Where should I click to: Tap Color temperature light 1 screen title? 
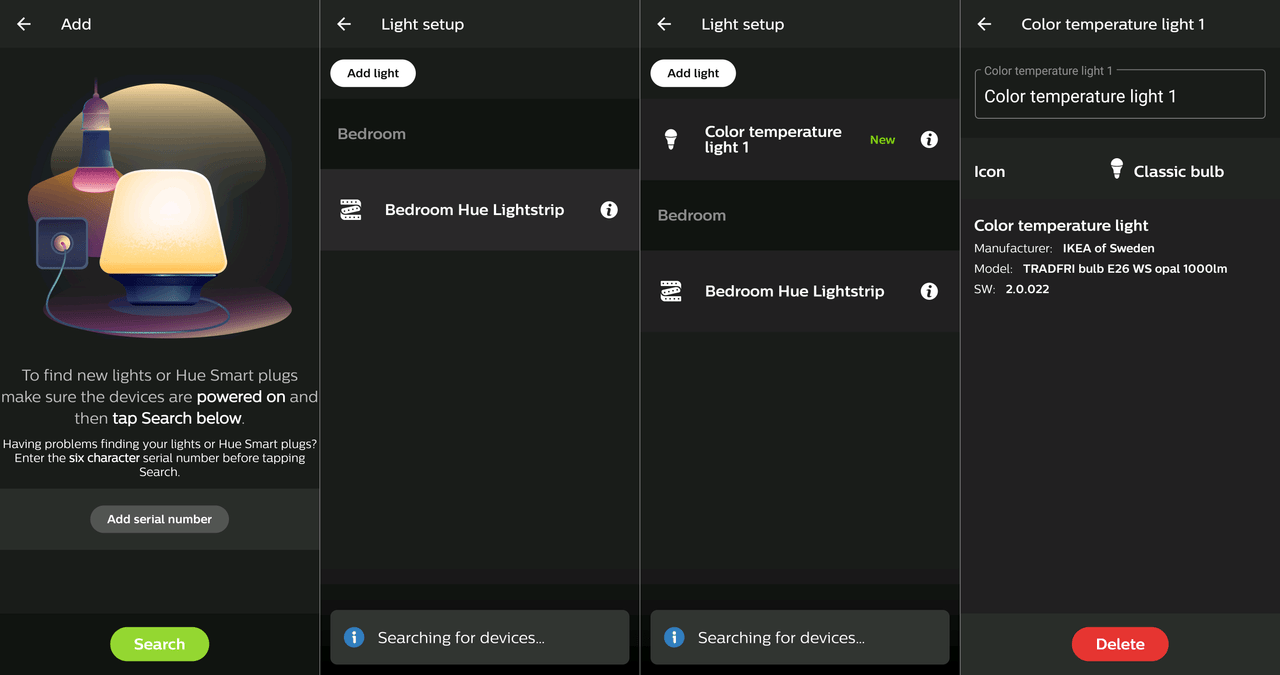coord(1113,24)
